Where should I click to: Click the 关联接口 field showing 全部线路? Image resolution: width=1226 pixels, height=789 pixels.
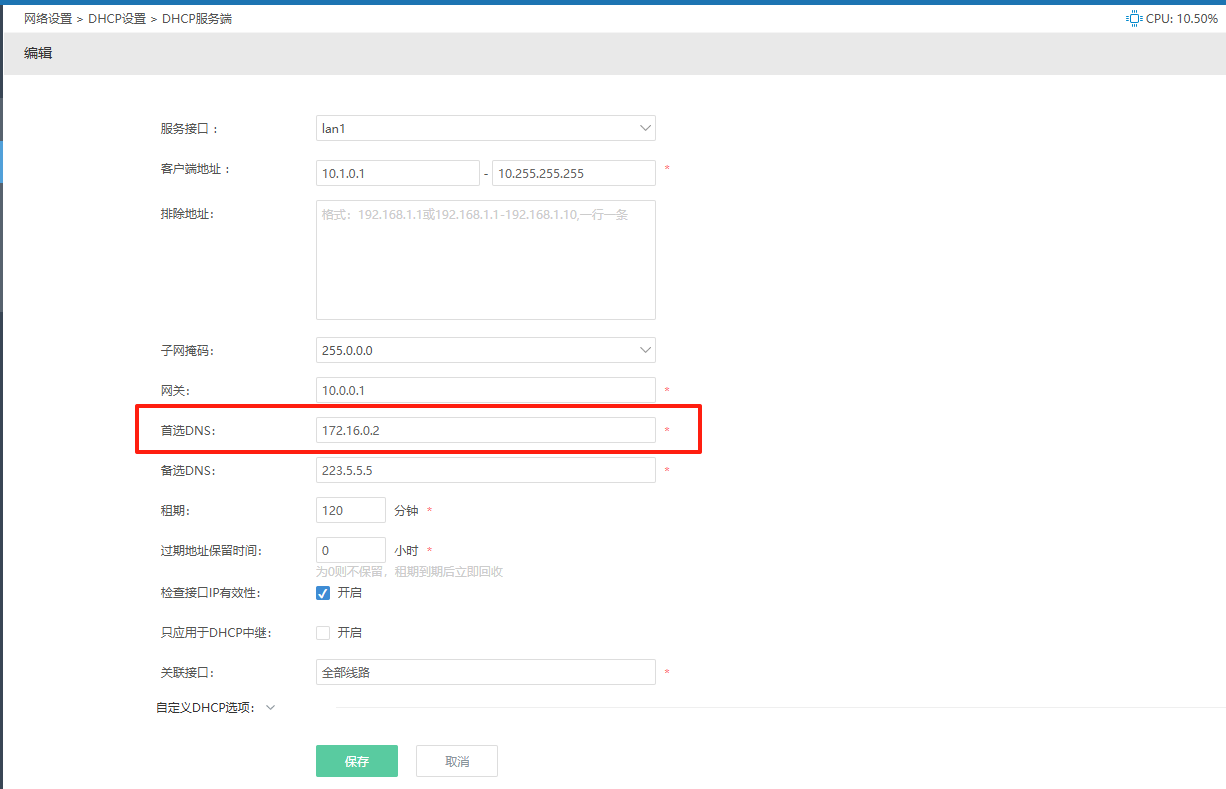(485, 672)
